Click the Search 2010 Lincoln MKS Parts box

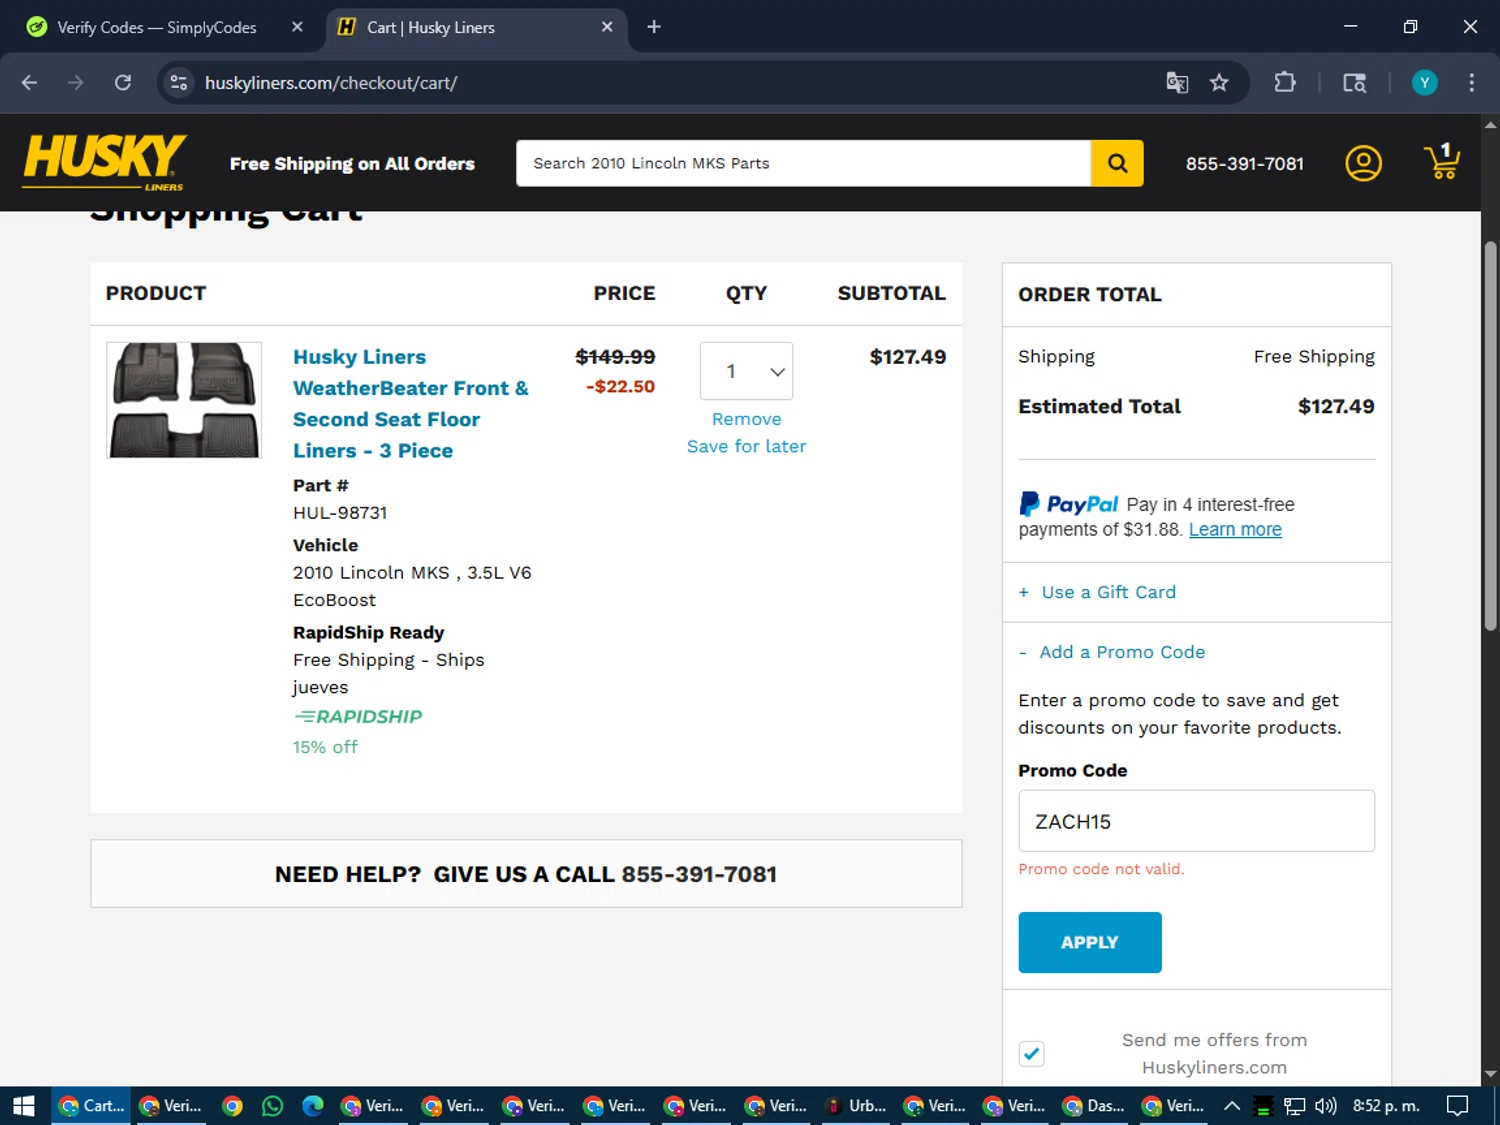(803, 163)
